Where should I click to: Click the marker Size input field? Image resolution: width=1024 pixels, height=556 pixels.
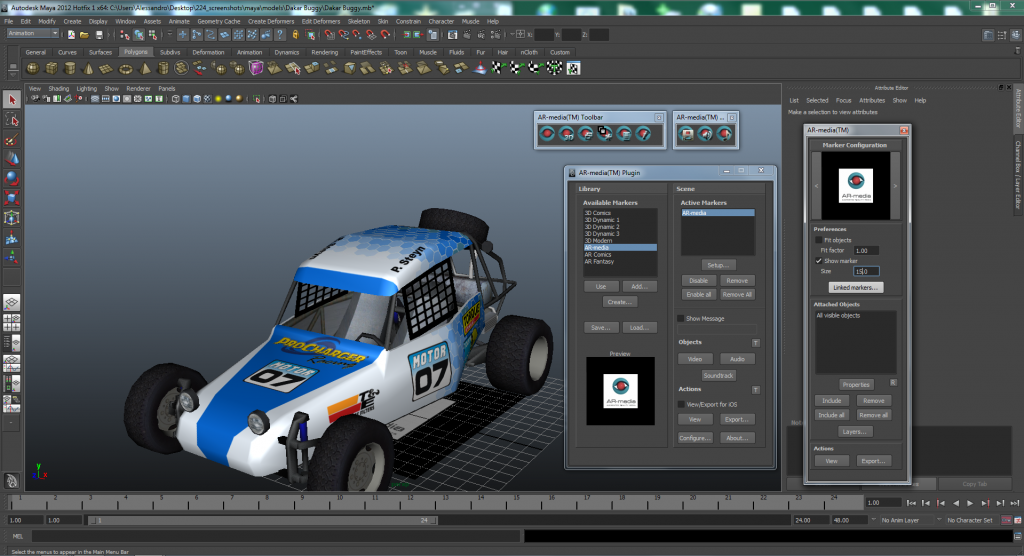click(866, 271)
